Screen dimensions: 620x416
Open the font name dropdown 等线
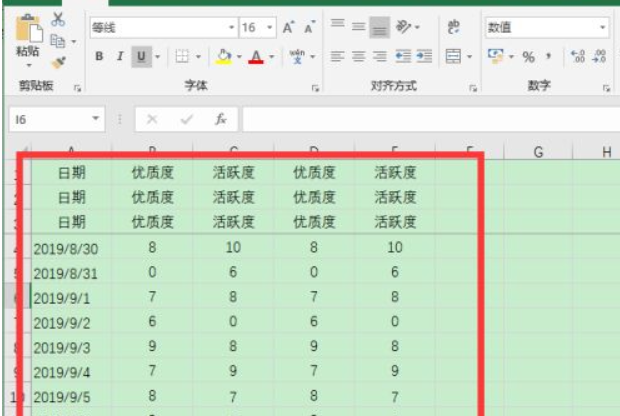pyautogui.click(x=232, y=27)
